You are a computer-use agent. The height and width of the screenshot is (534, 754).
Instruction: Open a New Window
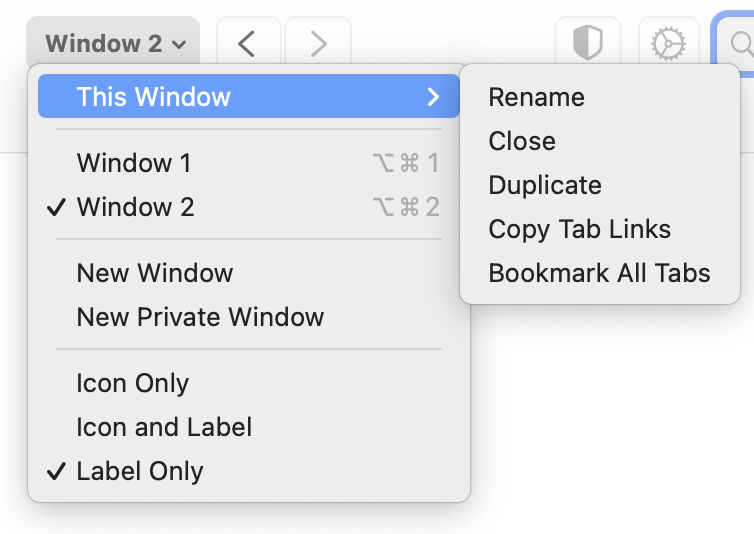click(x=155, y=273)
